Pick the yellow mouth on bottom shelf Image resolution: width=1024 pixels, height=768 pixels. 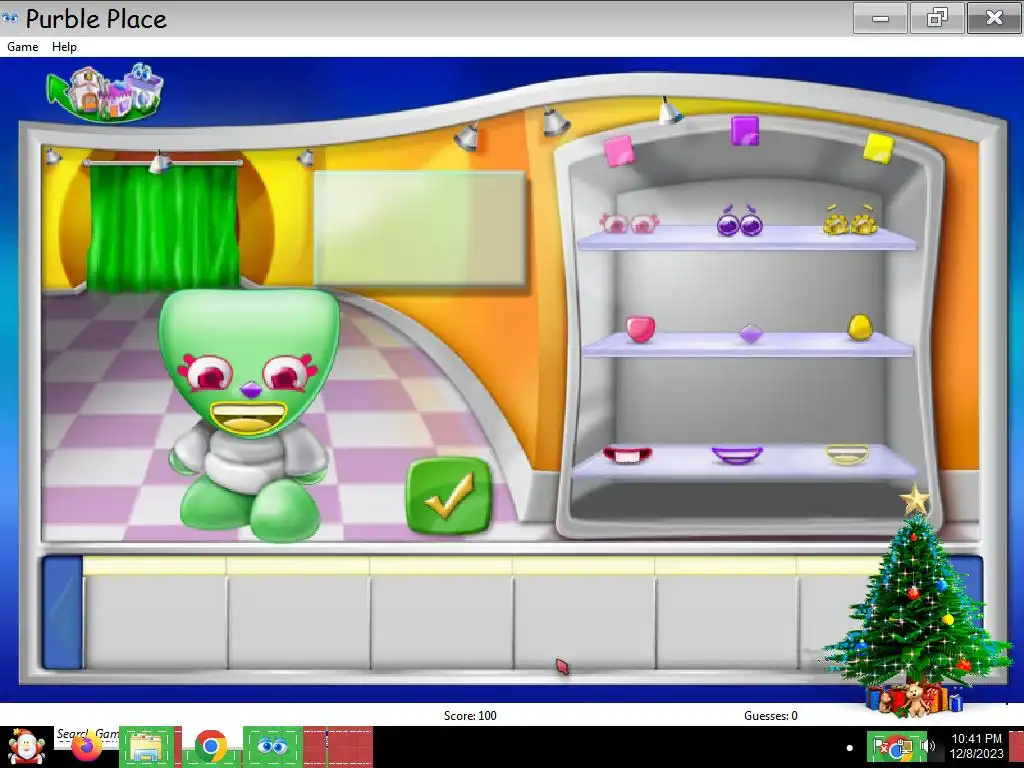coord(847,454)
